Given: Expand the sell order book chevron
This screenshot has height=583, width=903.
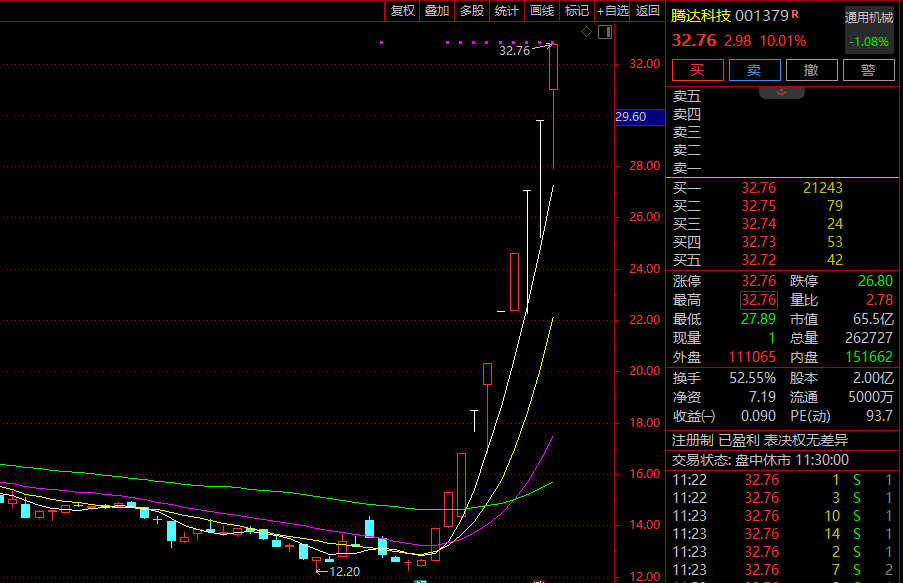Looking at the screenshot, I should 782,92.
